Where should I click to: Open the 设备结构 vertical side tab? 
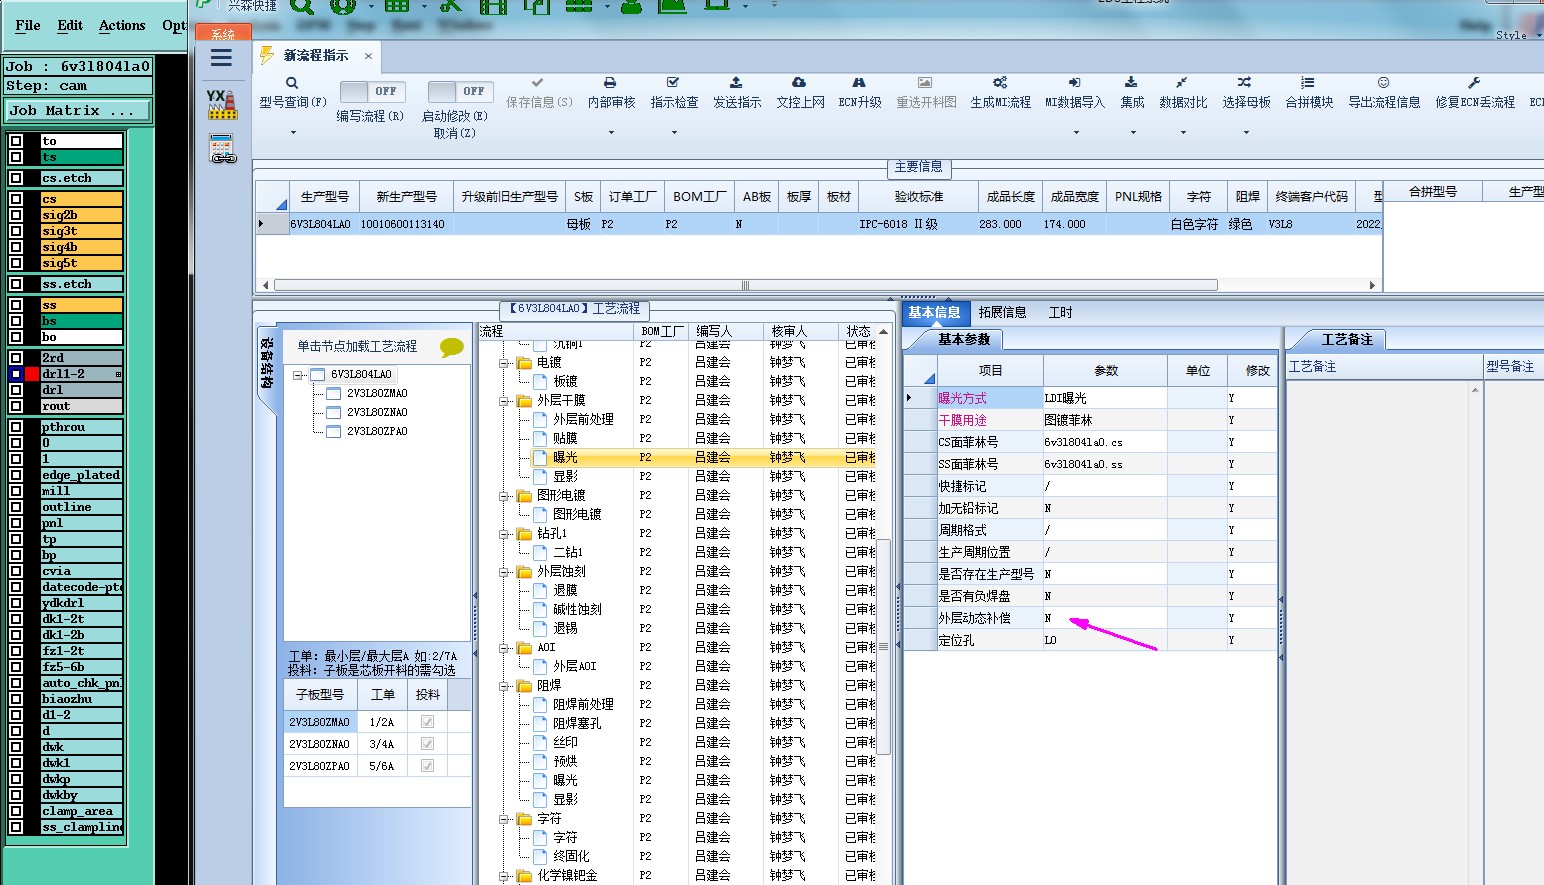tap(267, 362)
